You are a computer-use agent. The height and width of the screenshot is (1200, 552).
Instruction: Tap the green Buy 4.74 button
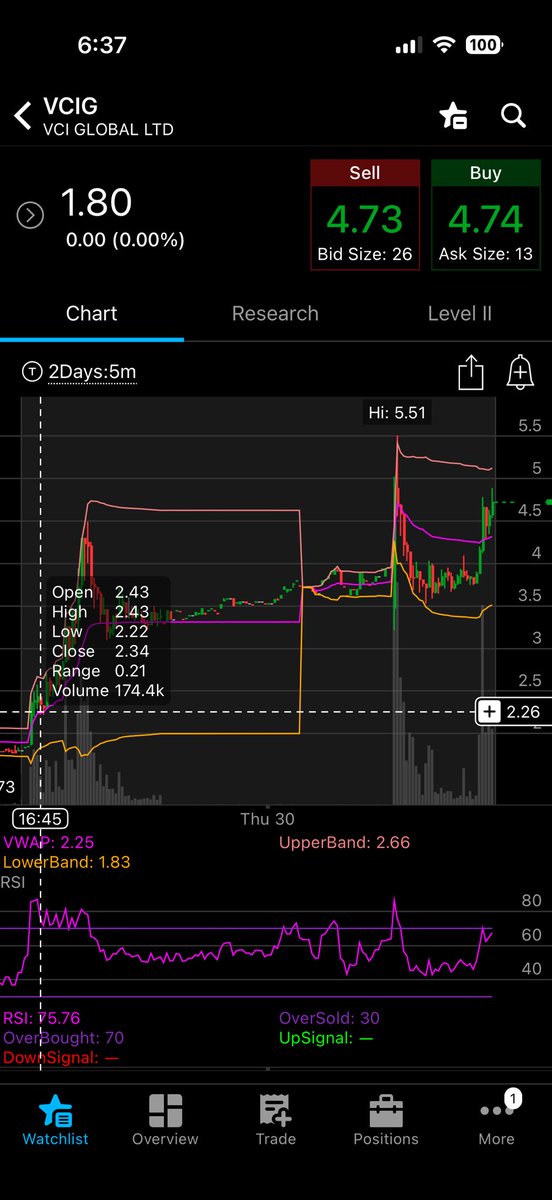tap(485, 214)
